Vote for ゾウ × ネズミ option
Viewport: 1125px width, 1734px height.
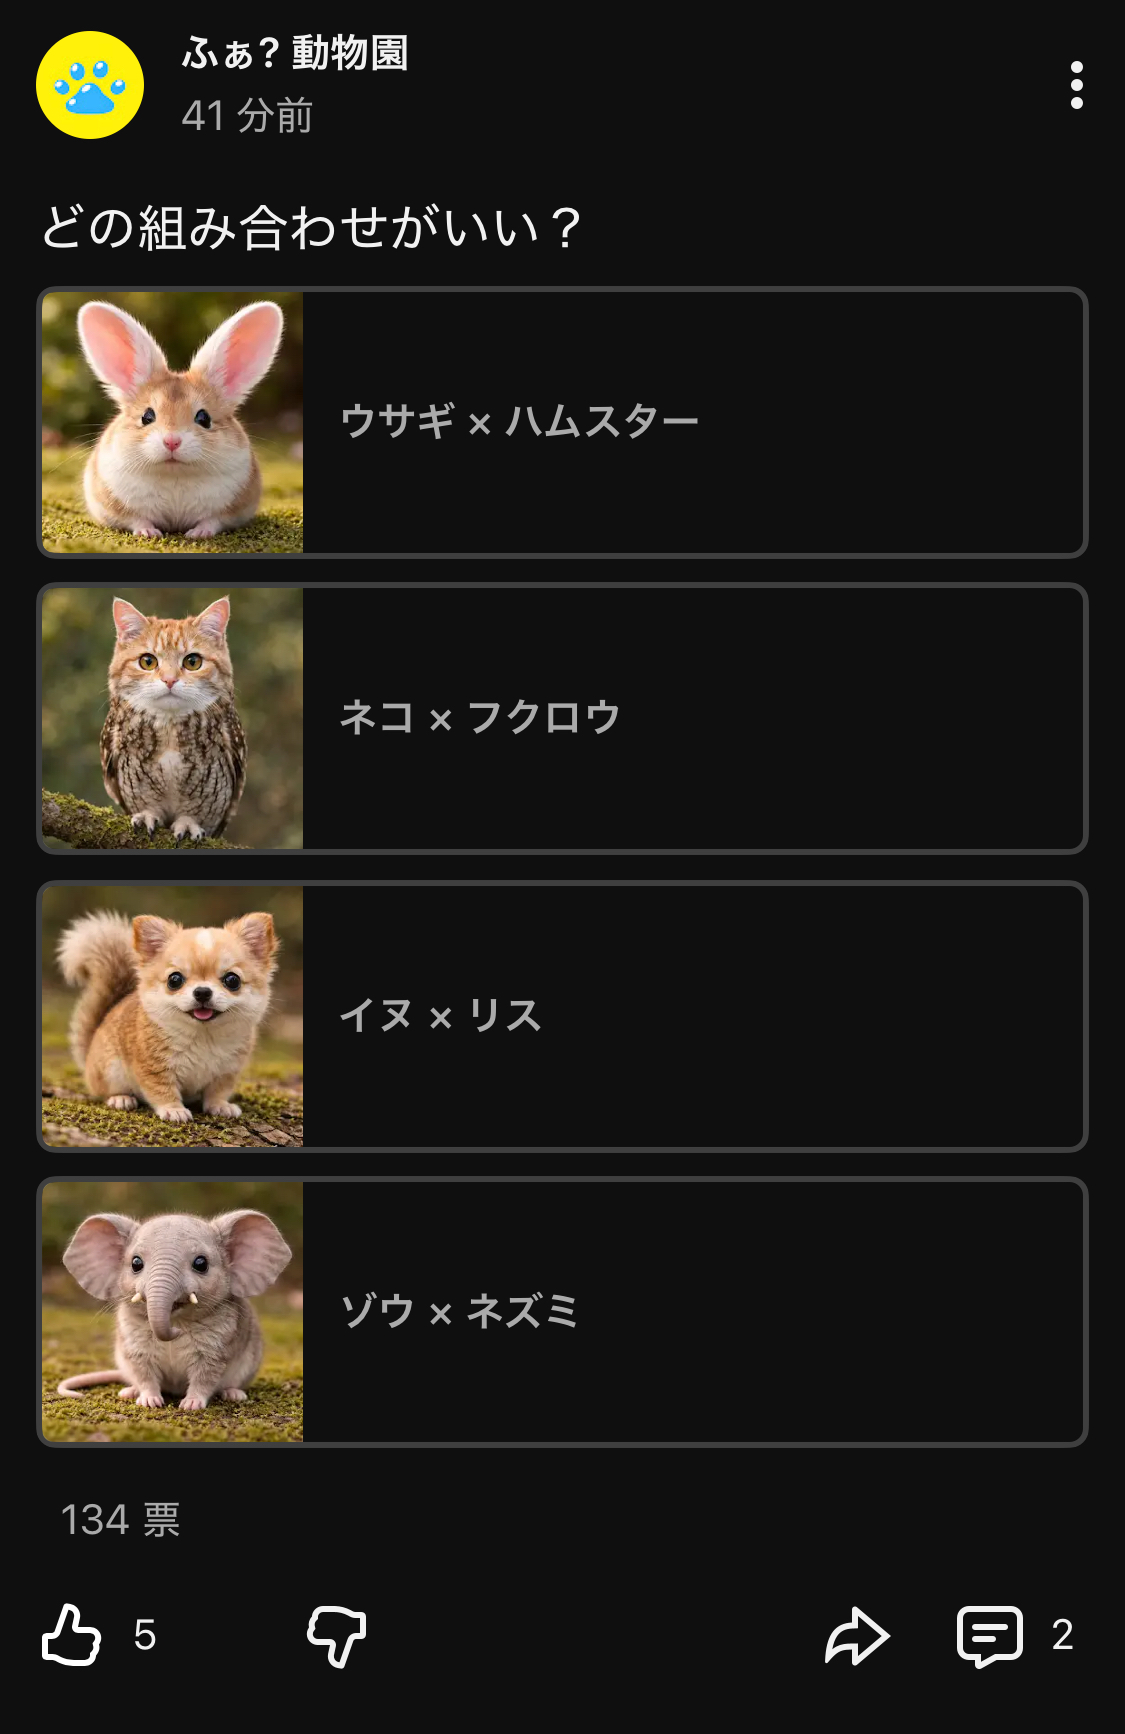click(x=562, y=1312)
